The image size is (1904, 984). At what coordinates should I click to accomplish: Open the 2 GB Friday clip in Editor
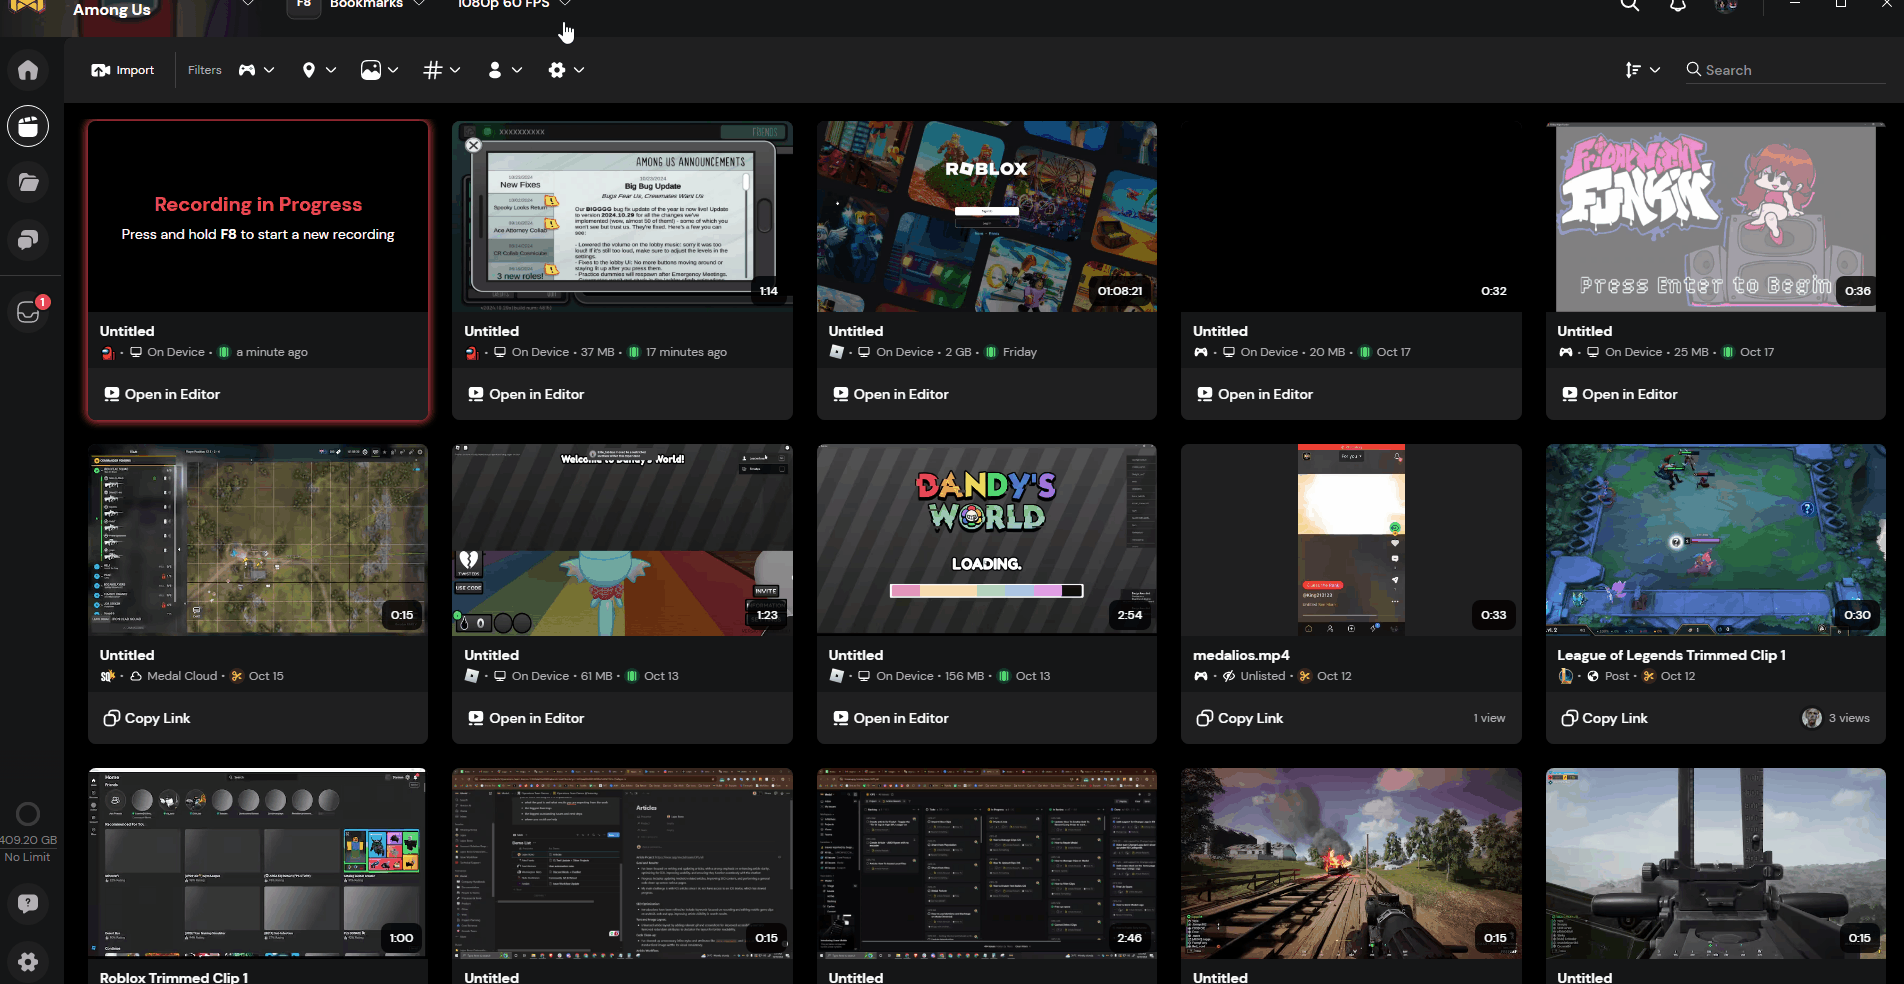click(x=891, y=394)
